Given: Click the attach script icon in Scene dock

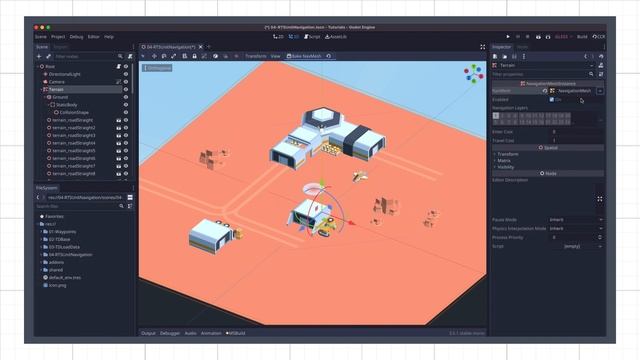Looking at the screenshot, I should (130, 56).
